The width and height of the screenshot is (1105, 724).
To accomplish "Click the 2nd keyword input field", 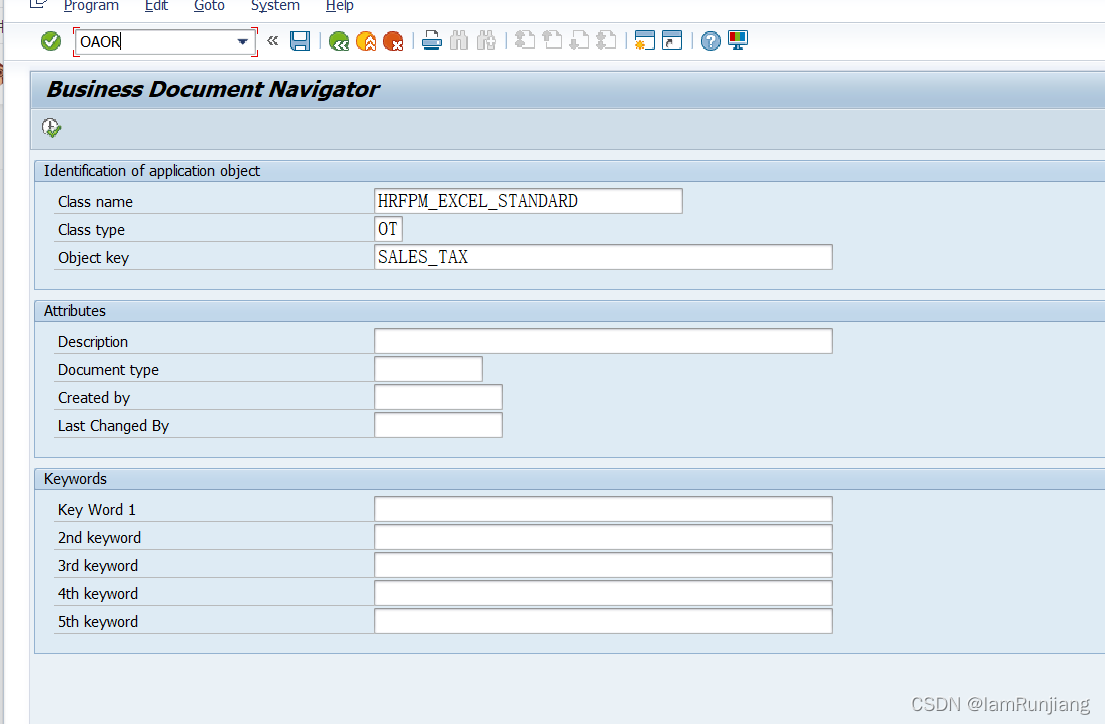I will (x=603, y=537).
